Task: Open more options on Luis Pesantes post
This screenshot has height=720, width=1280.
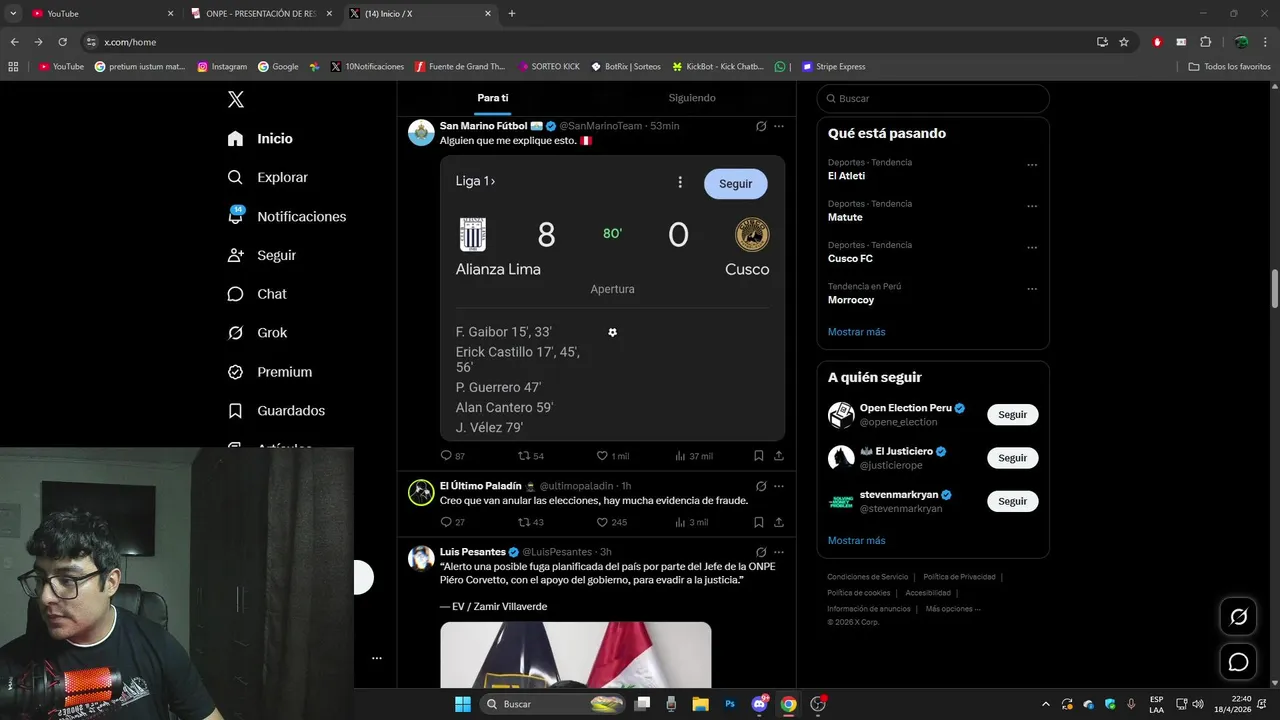Action: tap(779, 552)
